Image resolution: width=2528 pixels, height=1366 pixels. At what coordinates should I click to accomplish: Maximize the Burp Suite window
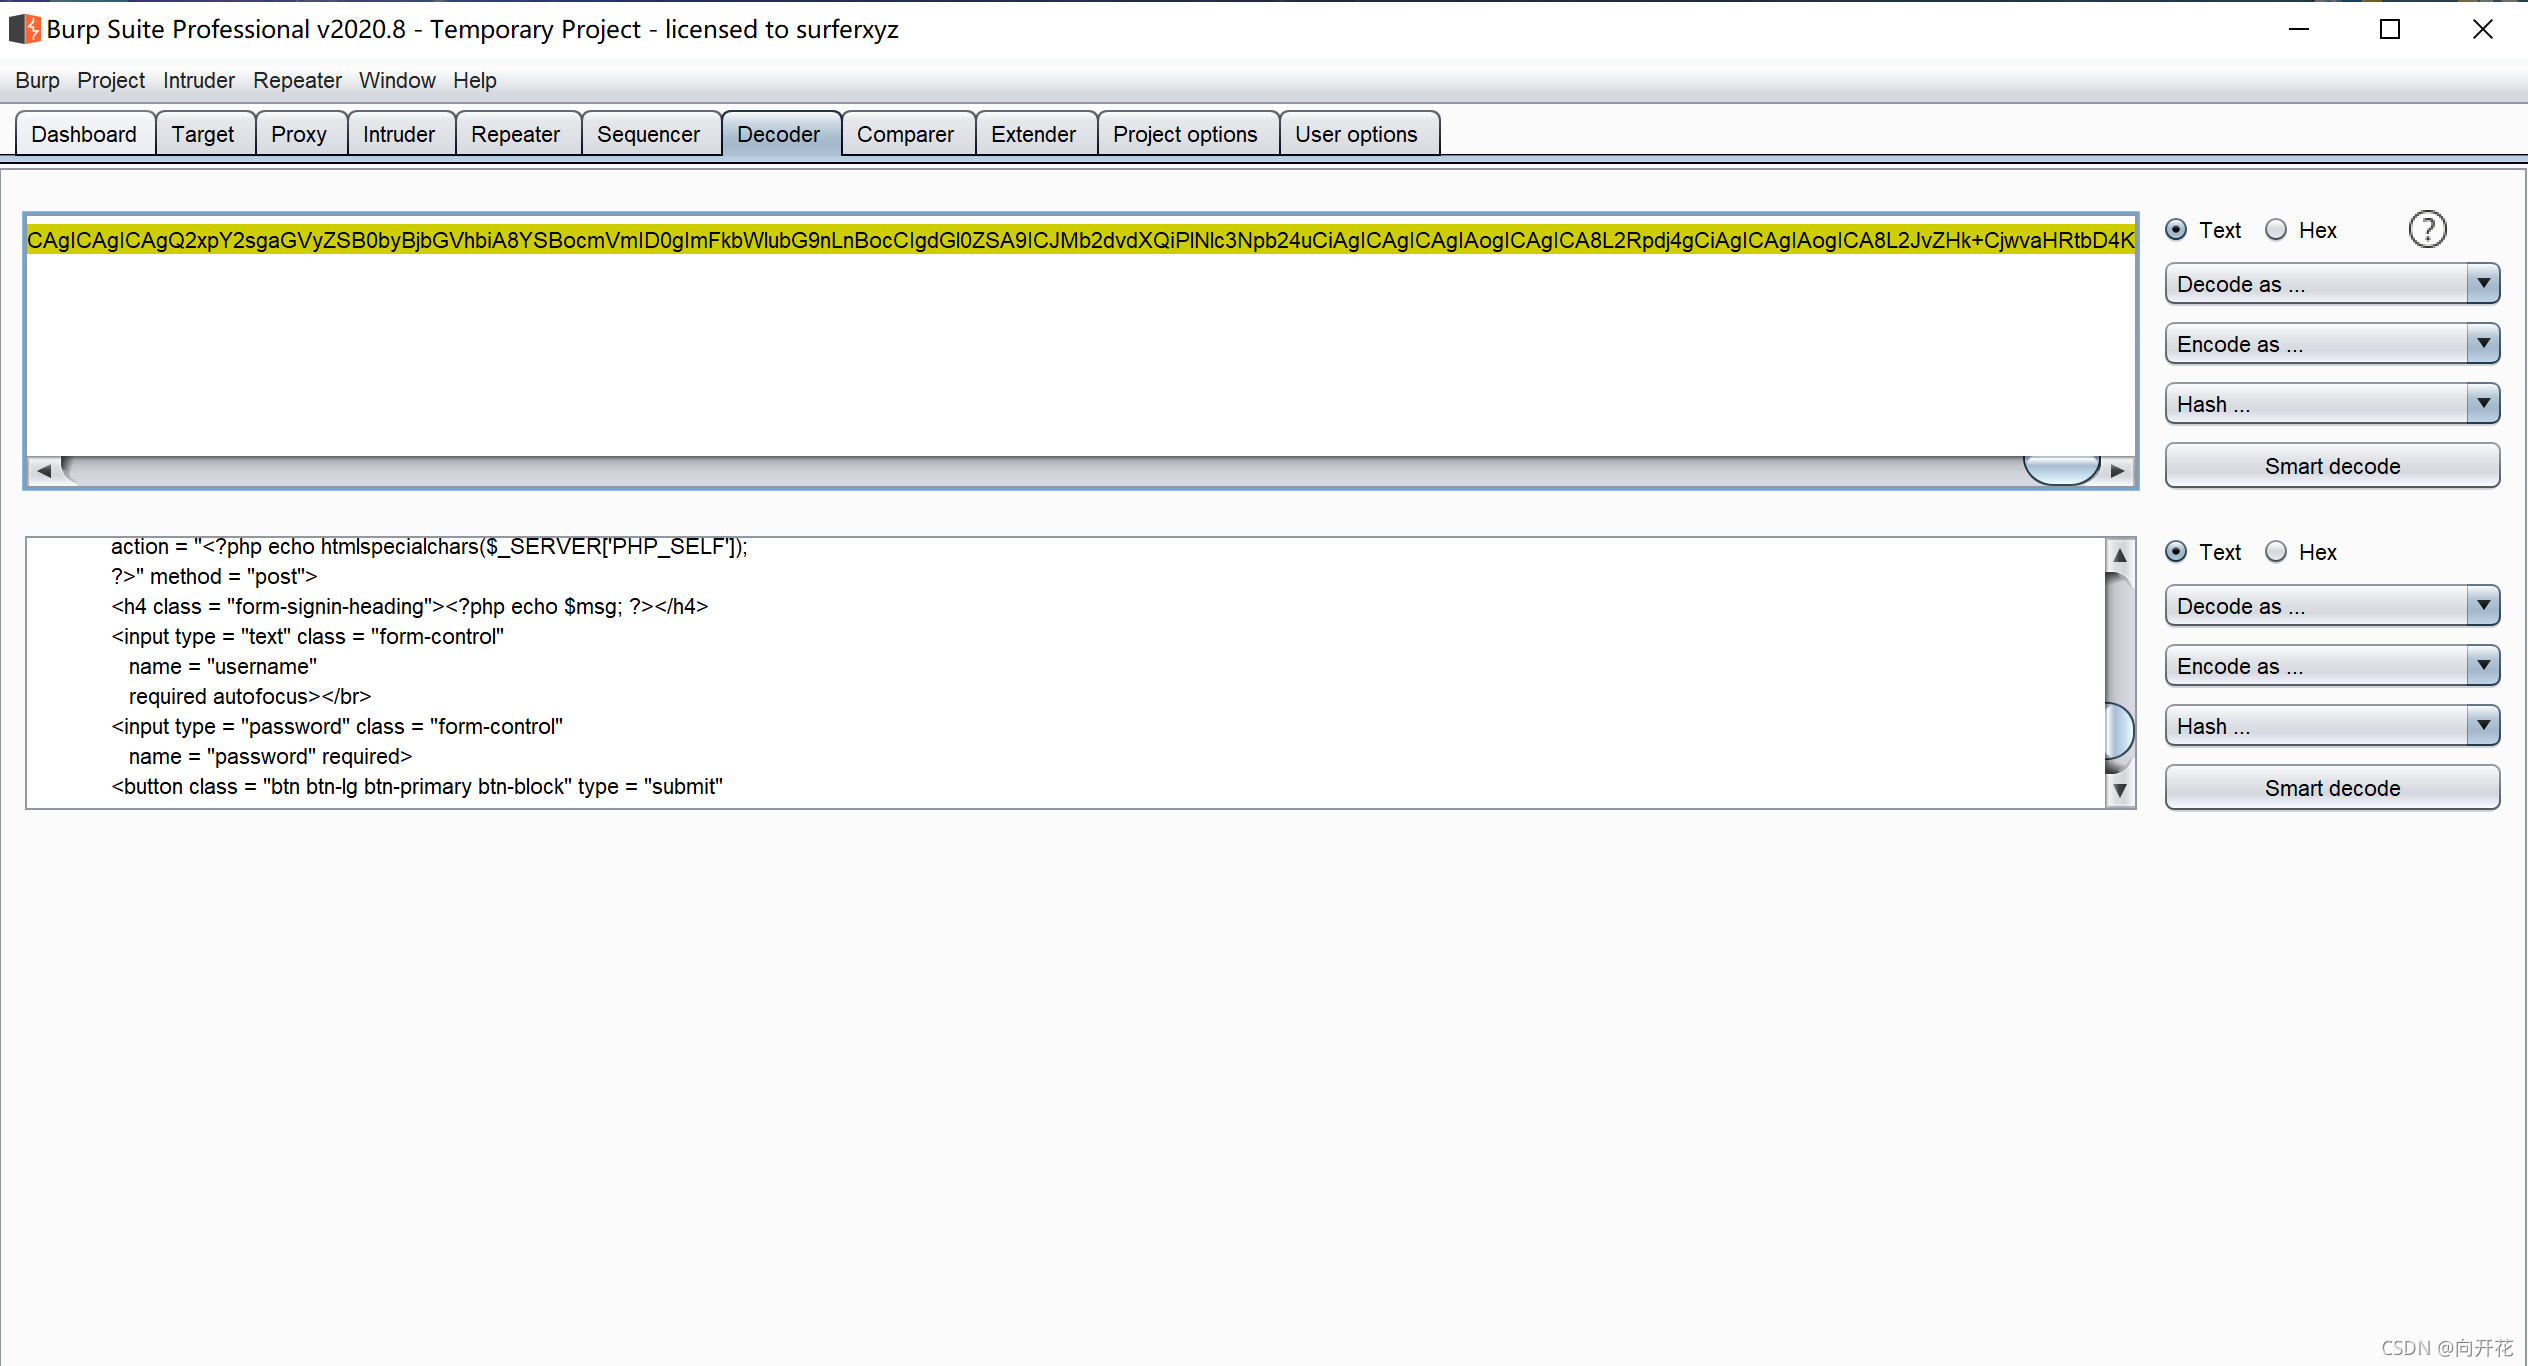[x=2389, y=29]
